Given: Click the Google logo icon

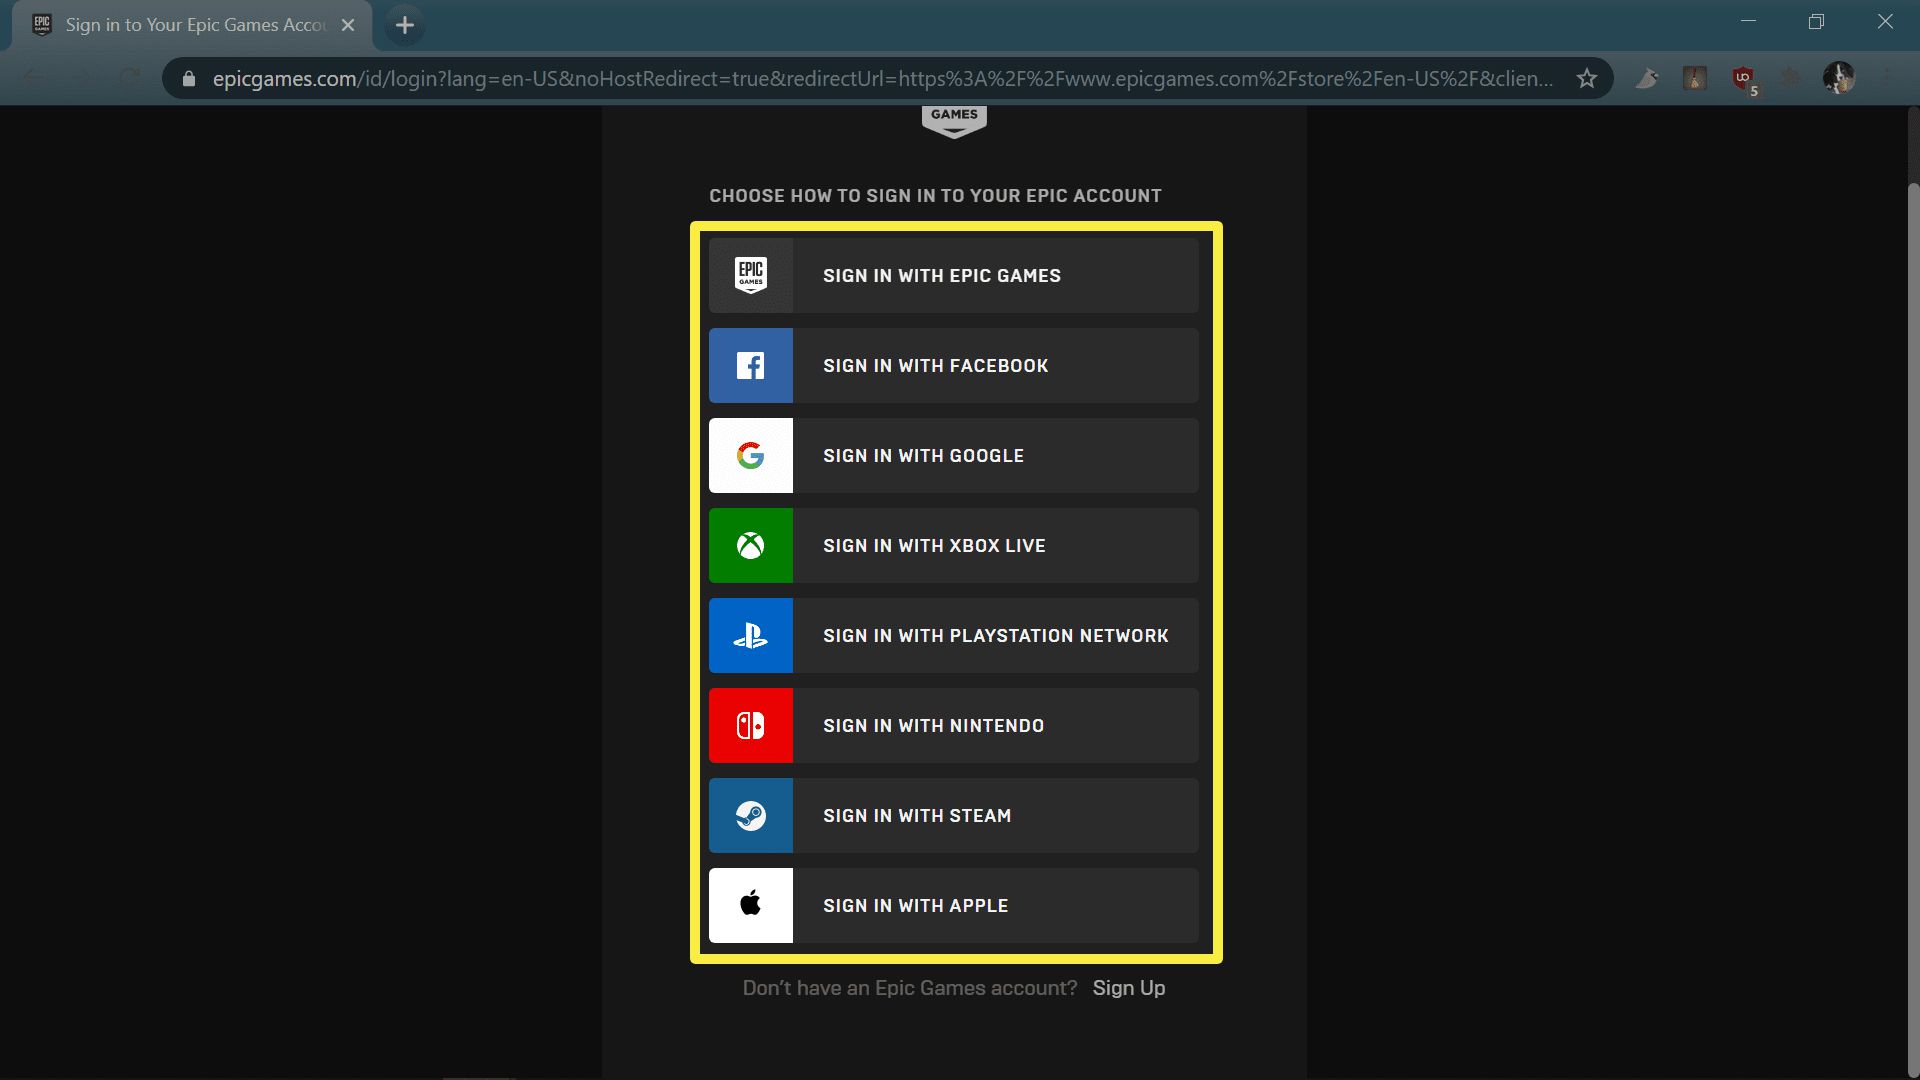Looking at the screenshot, I should (x=750, y=455).
